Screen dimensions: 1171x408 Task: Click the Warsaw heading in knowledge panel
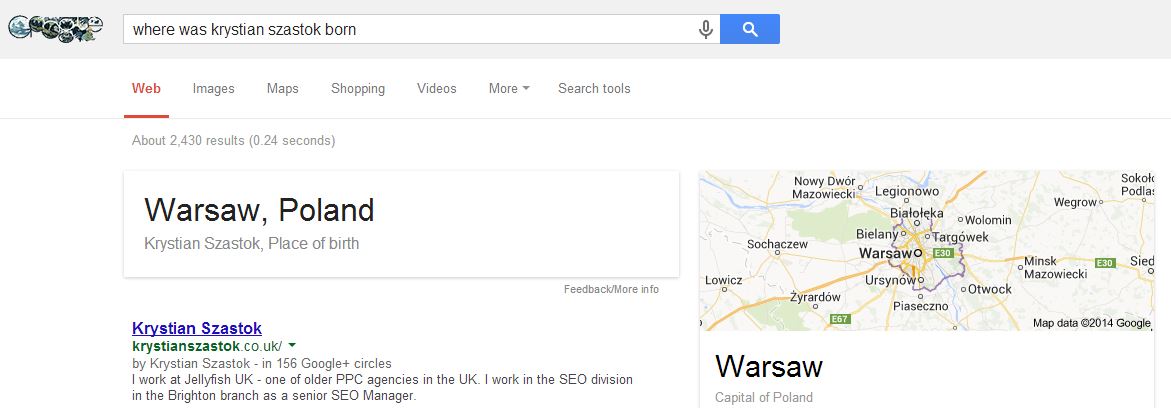[x=768, y=366]
